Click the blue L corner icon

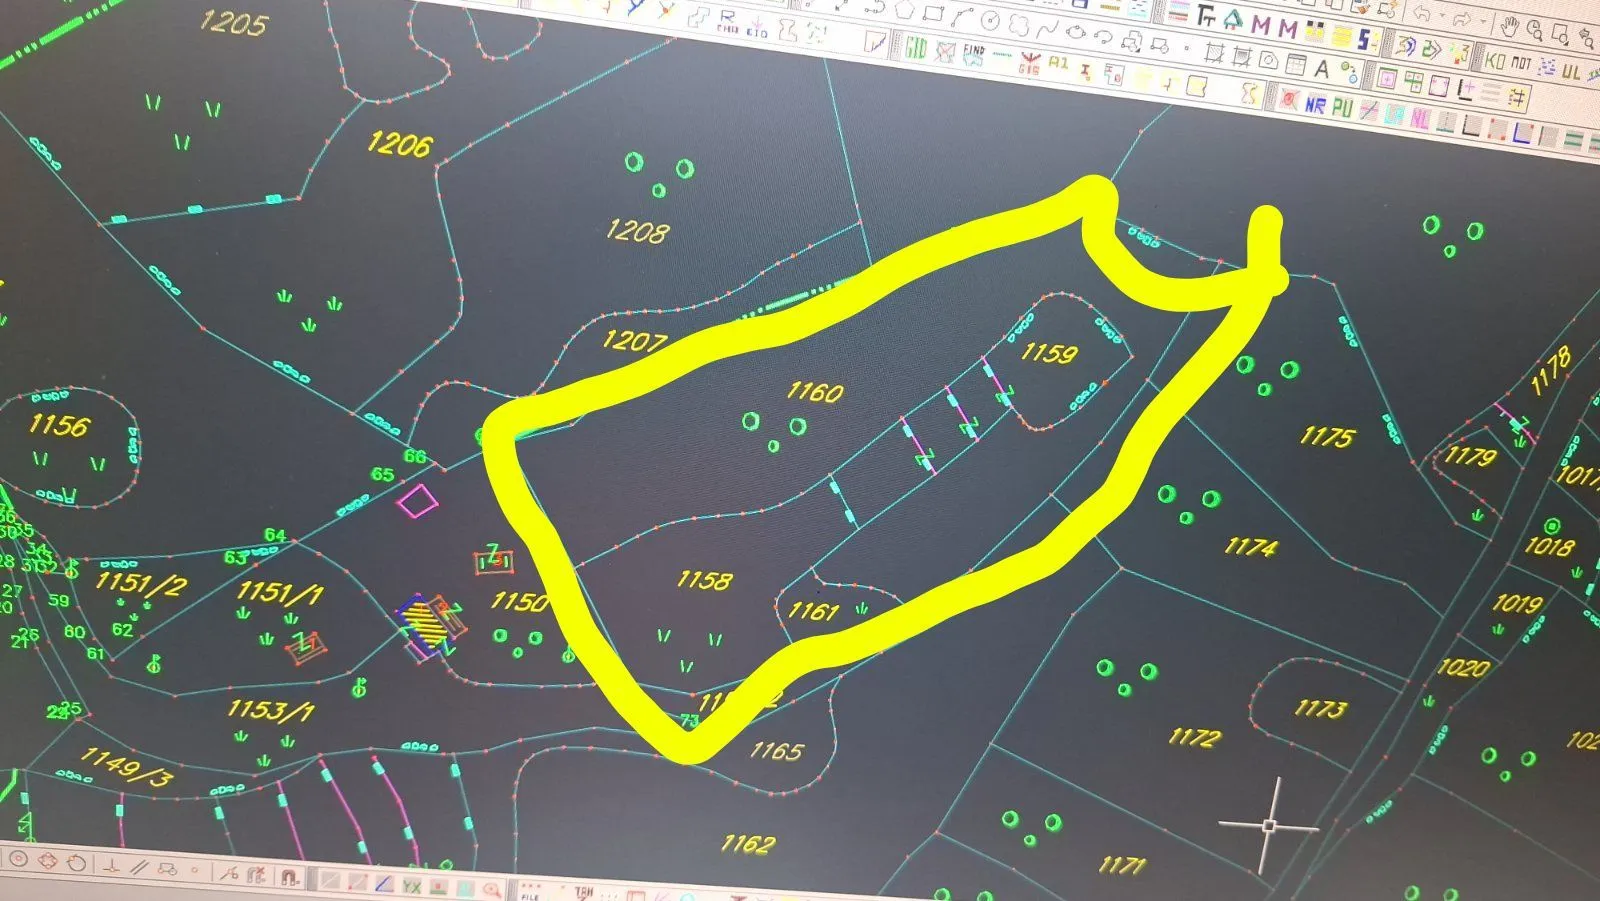(1523, 133)
